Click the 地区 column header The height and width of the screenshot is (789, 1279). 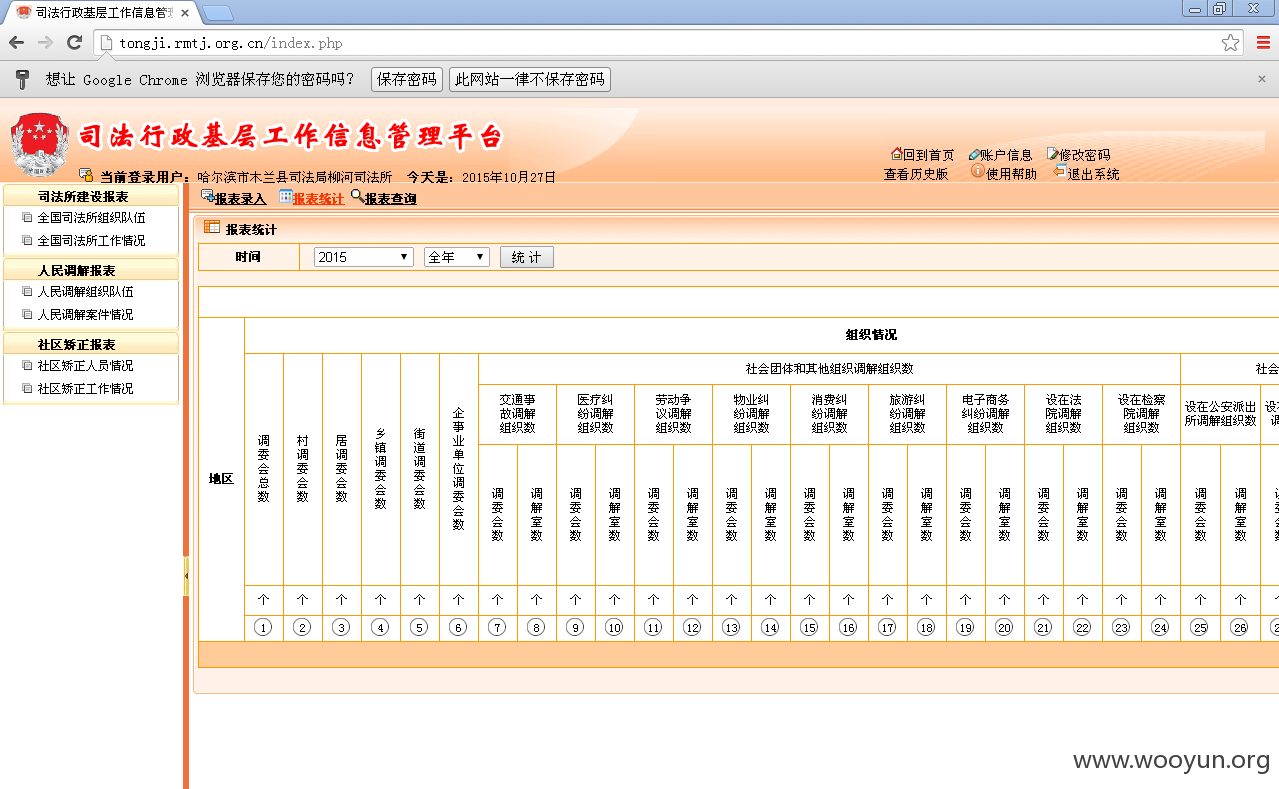point(221,479)
